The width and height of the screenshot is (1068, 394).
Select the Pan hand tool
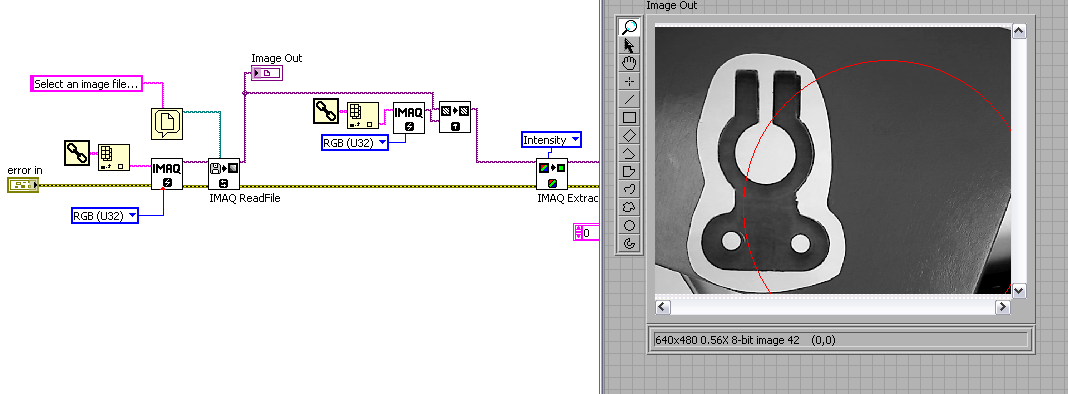[x=629, y=63]
